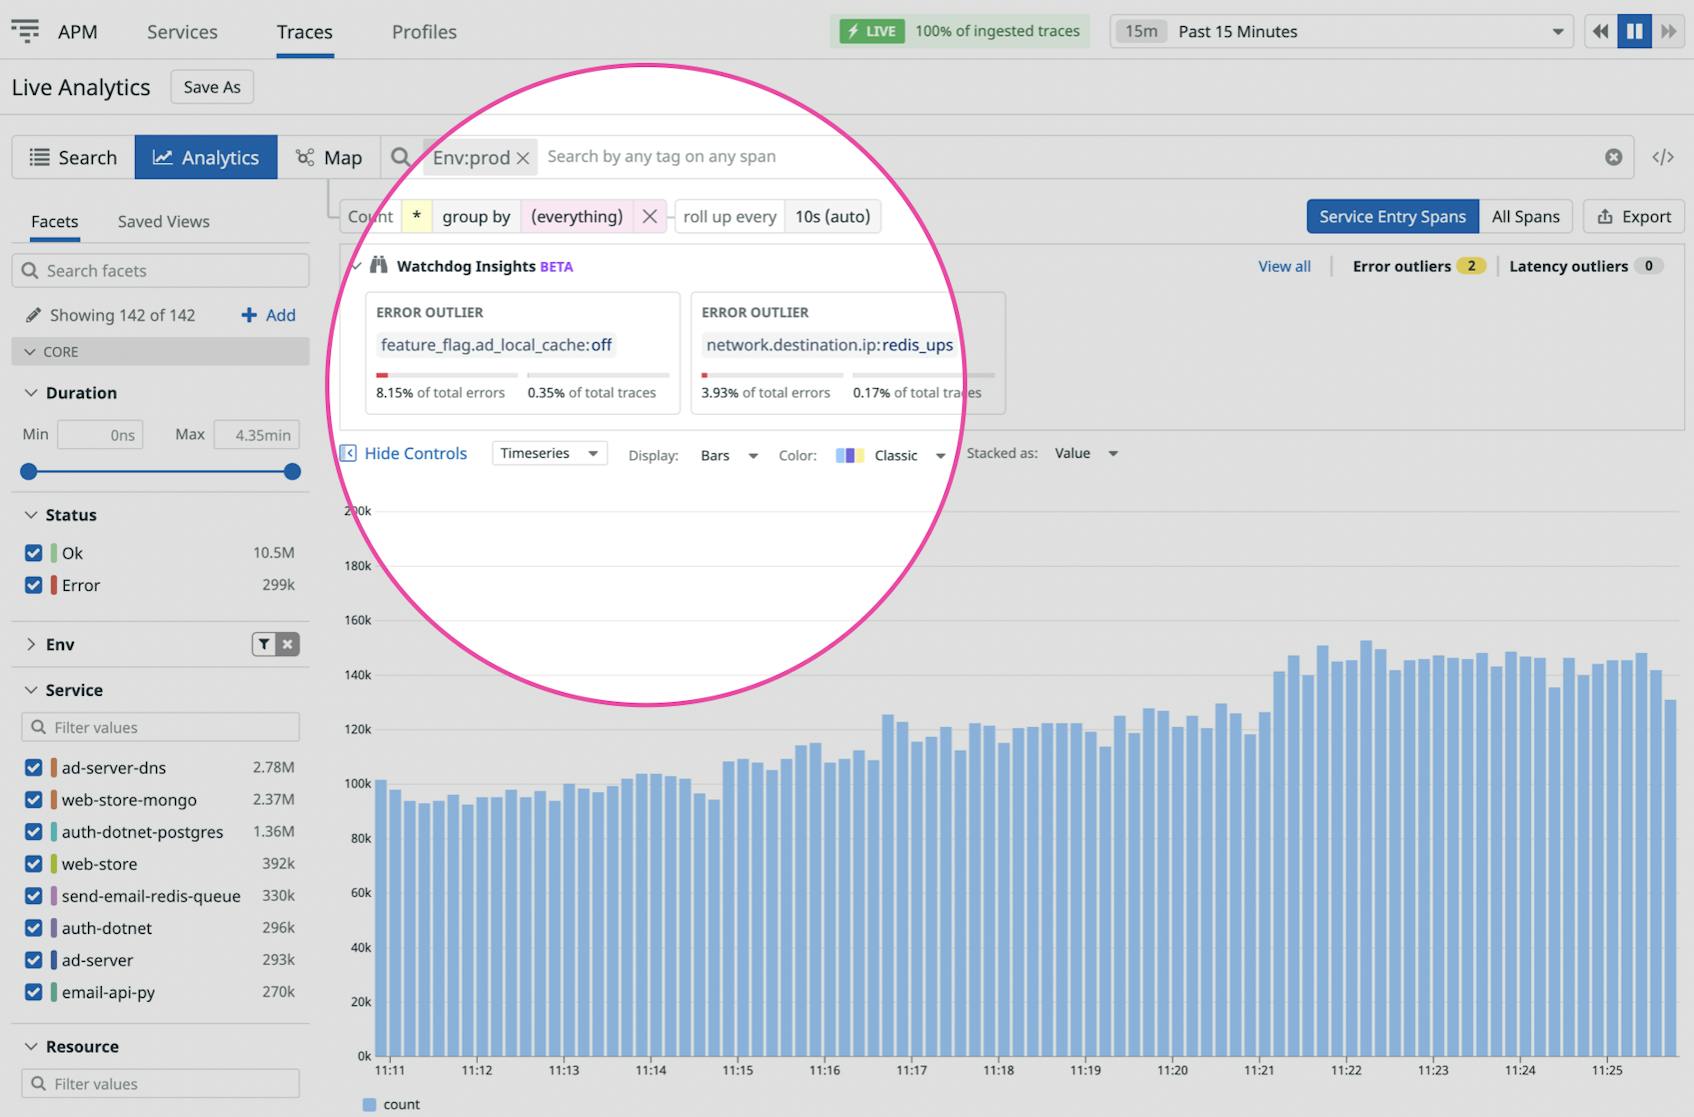Click the Watchdog Insights binoculars icon
The height and width of the screenshot is (1117, 1694).
pyautogui.click(x=380, y=266)
